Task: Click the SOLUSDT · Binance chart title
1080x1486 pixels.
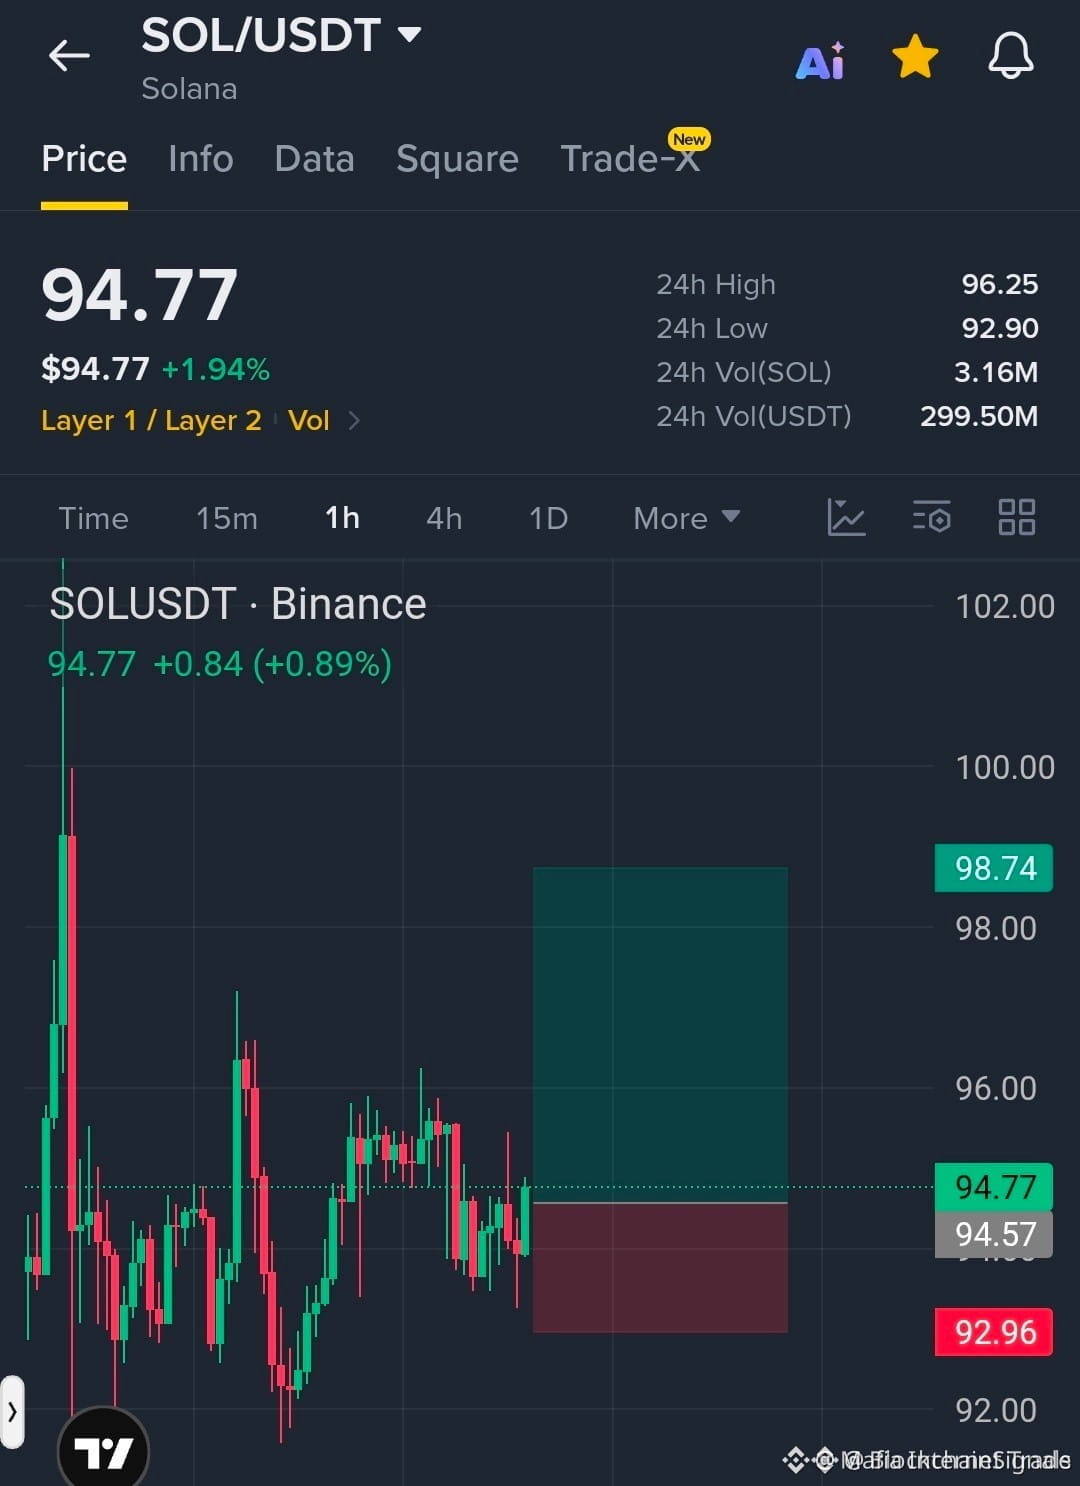Action: pyautogui.click(x=238, y=604)
